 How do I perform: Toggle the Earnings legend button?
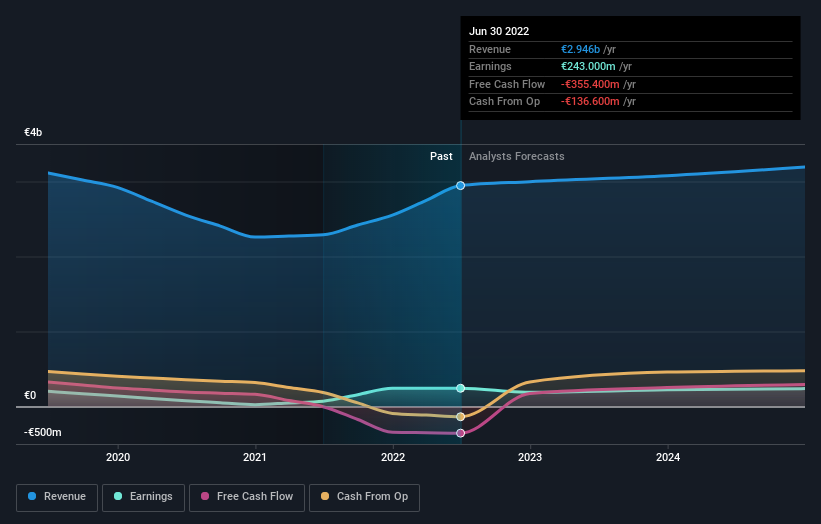pos(143,497)
